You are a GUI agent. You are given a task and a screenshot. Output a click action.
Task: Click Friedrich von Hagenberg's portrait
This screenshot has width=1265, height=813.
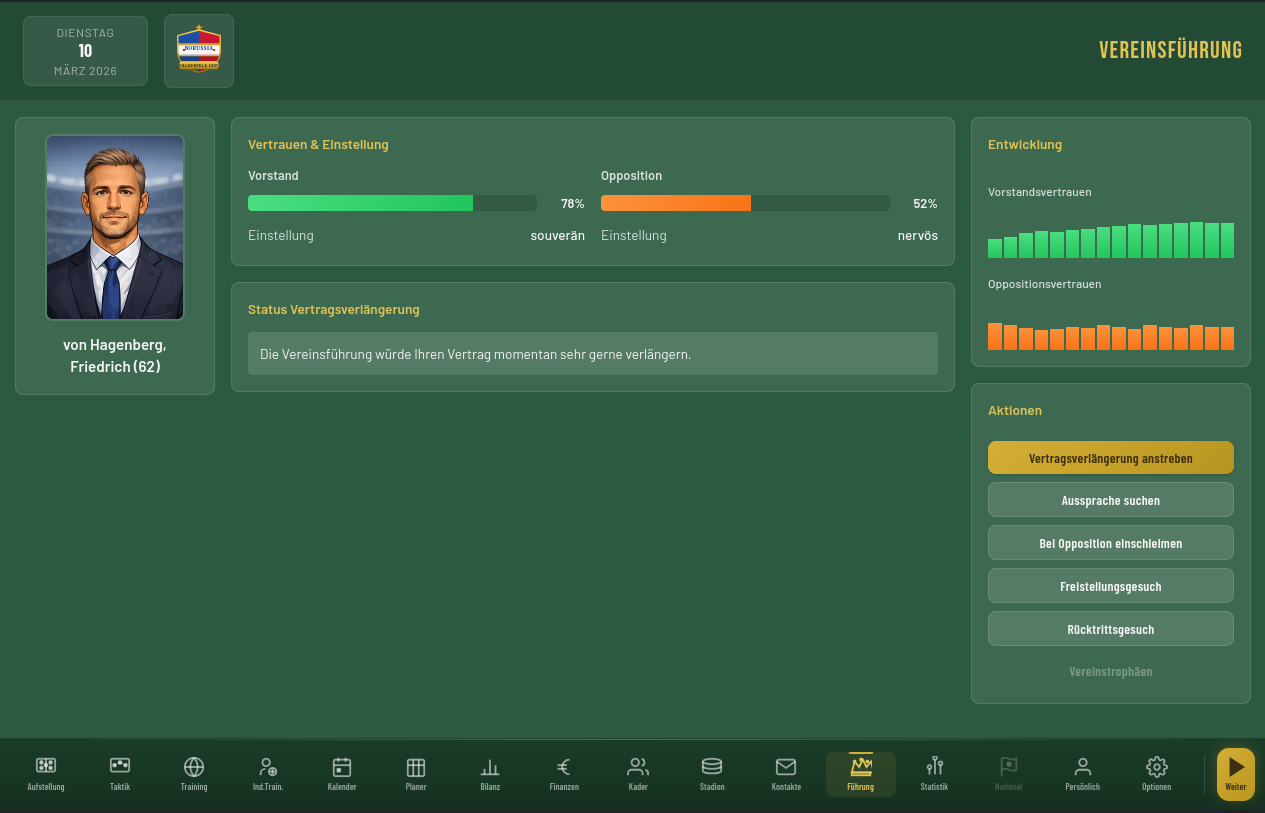[115, 227]
